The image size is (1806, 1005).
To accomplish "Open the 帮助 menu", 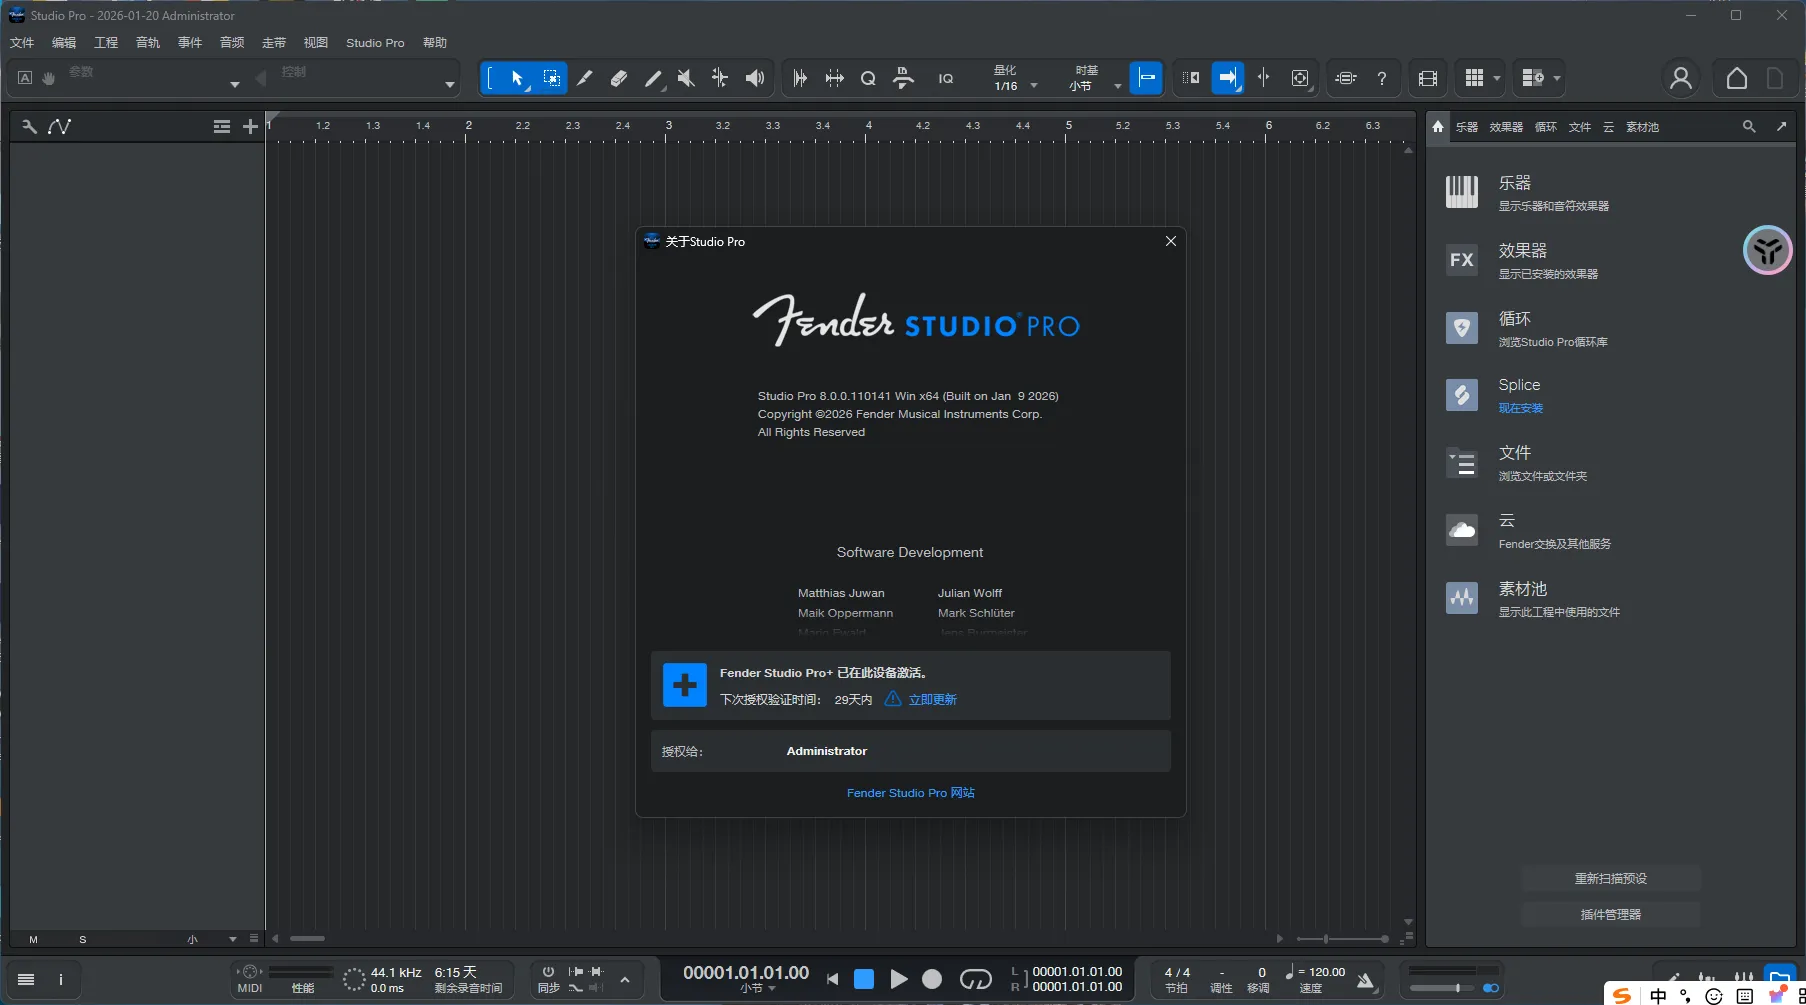I will [433, 42].
